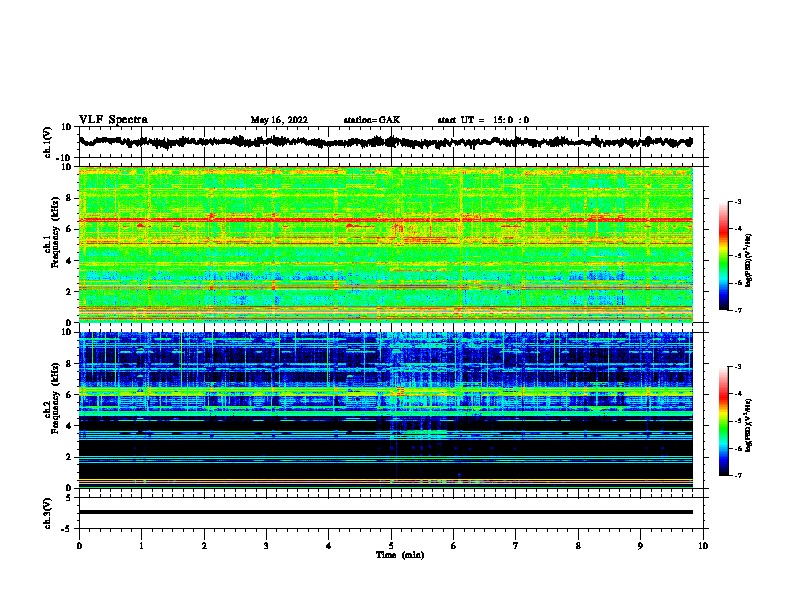Click the color bar beside the ch.1 spectrogram
Viewport: 792px width, 612px height.
tap(724, 256)
